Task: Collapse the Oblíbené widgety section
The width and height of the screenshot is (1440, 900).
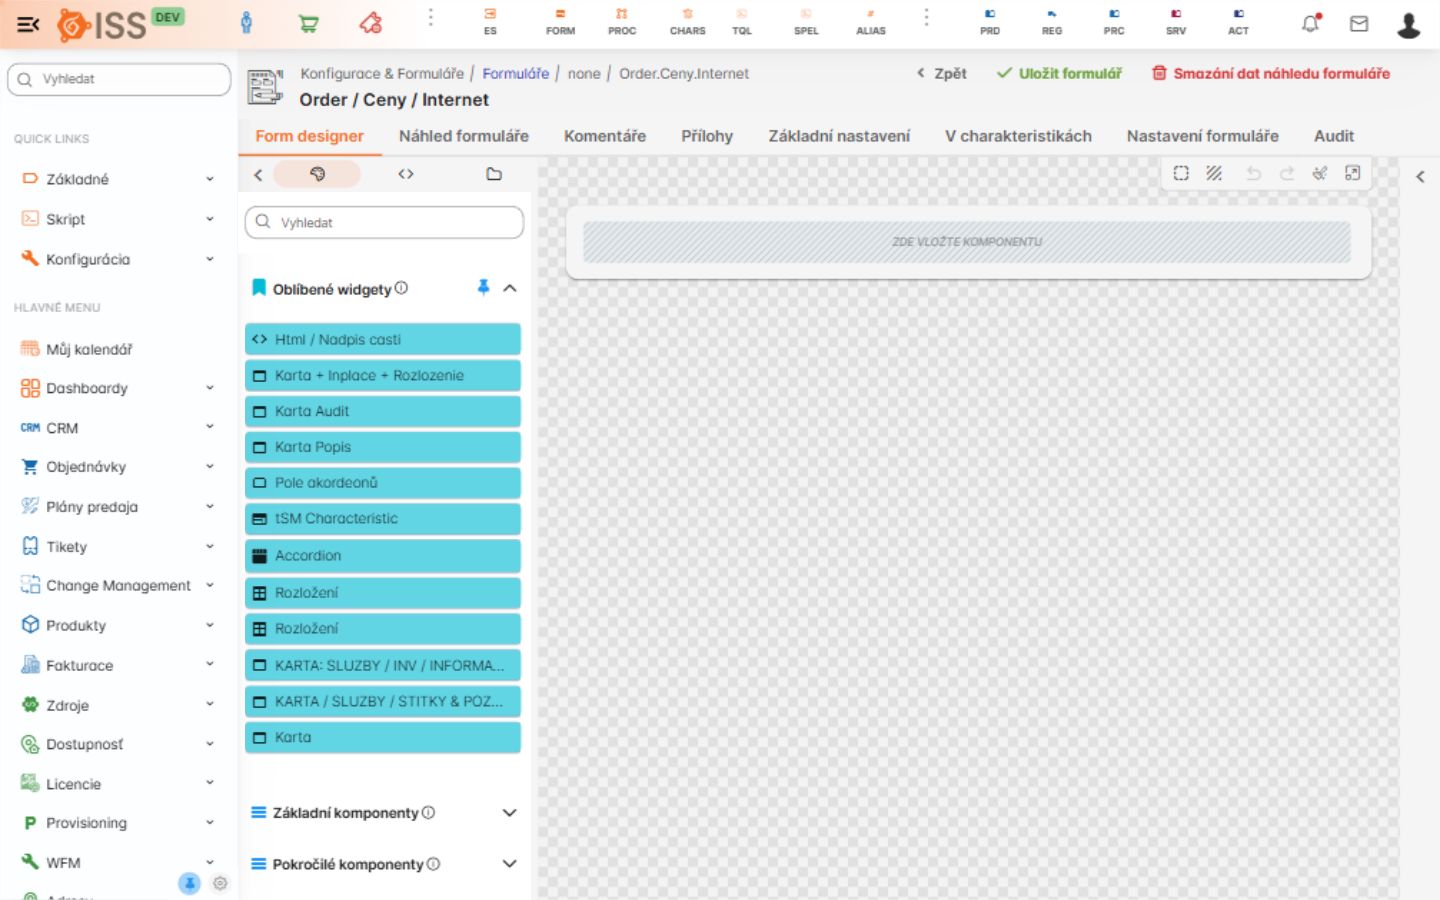Action: pyautogui.click(x=510, y=288)
